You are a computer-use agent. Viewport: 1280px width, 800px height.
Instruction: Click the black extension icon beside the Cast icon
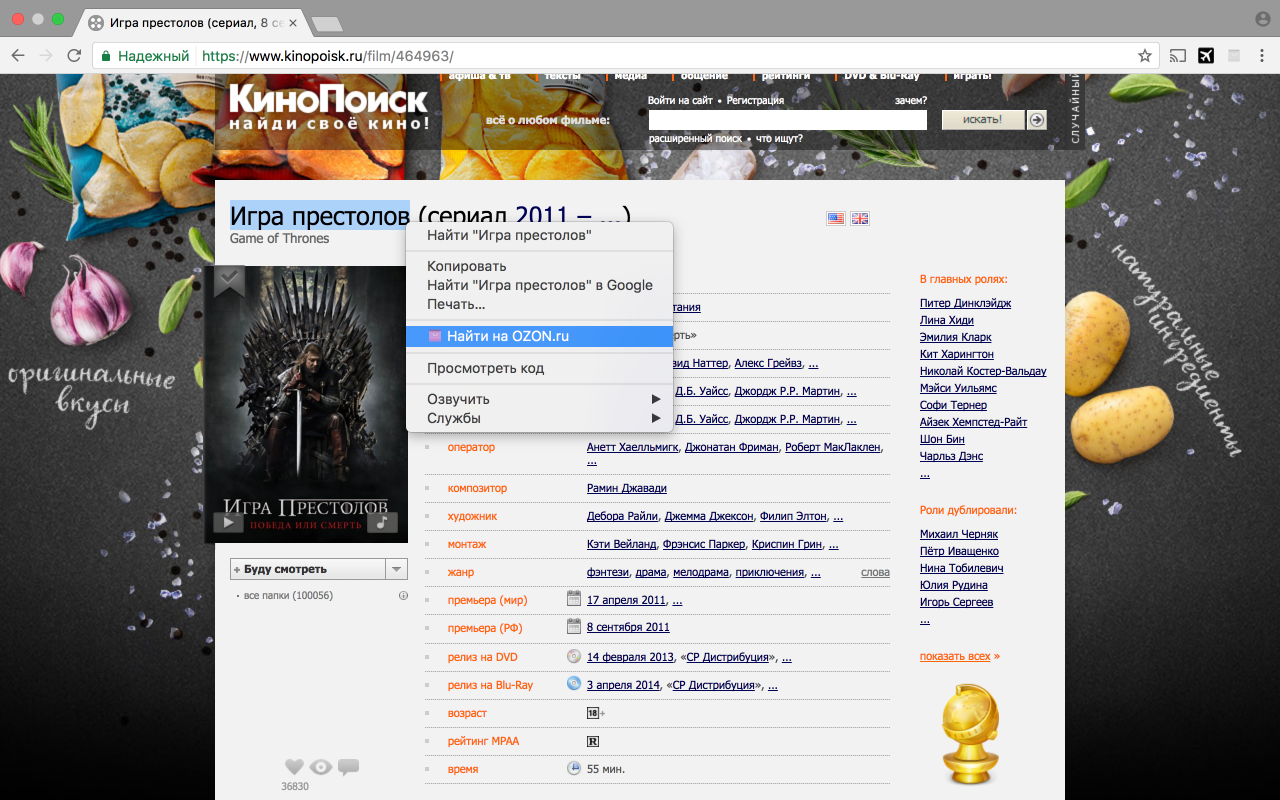click(1206, 56)
